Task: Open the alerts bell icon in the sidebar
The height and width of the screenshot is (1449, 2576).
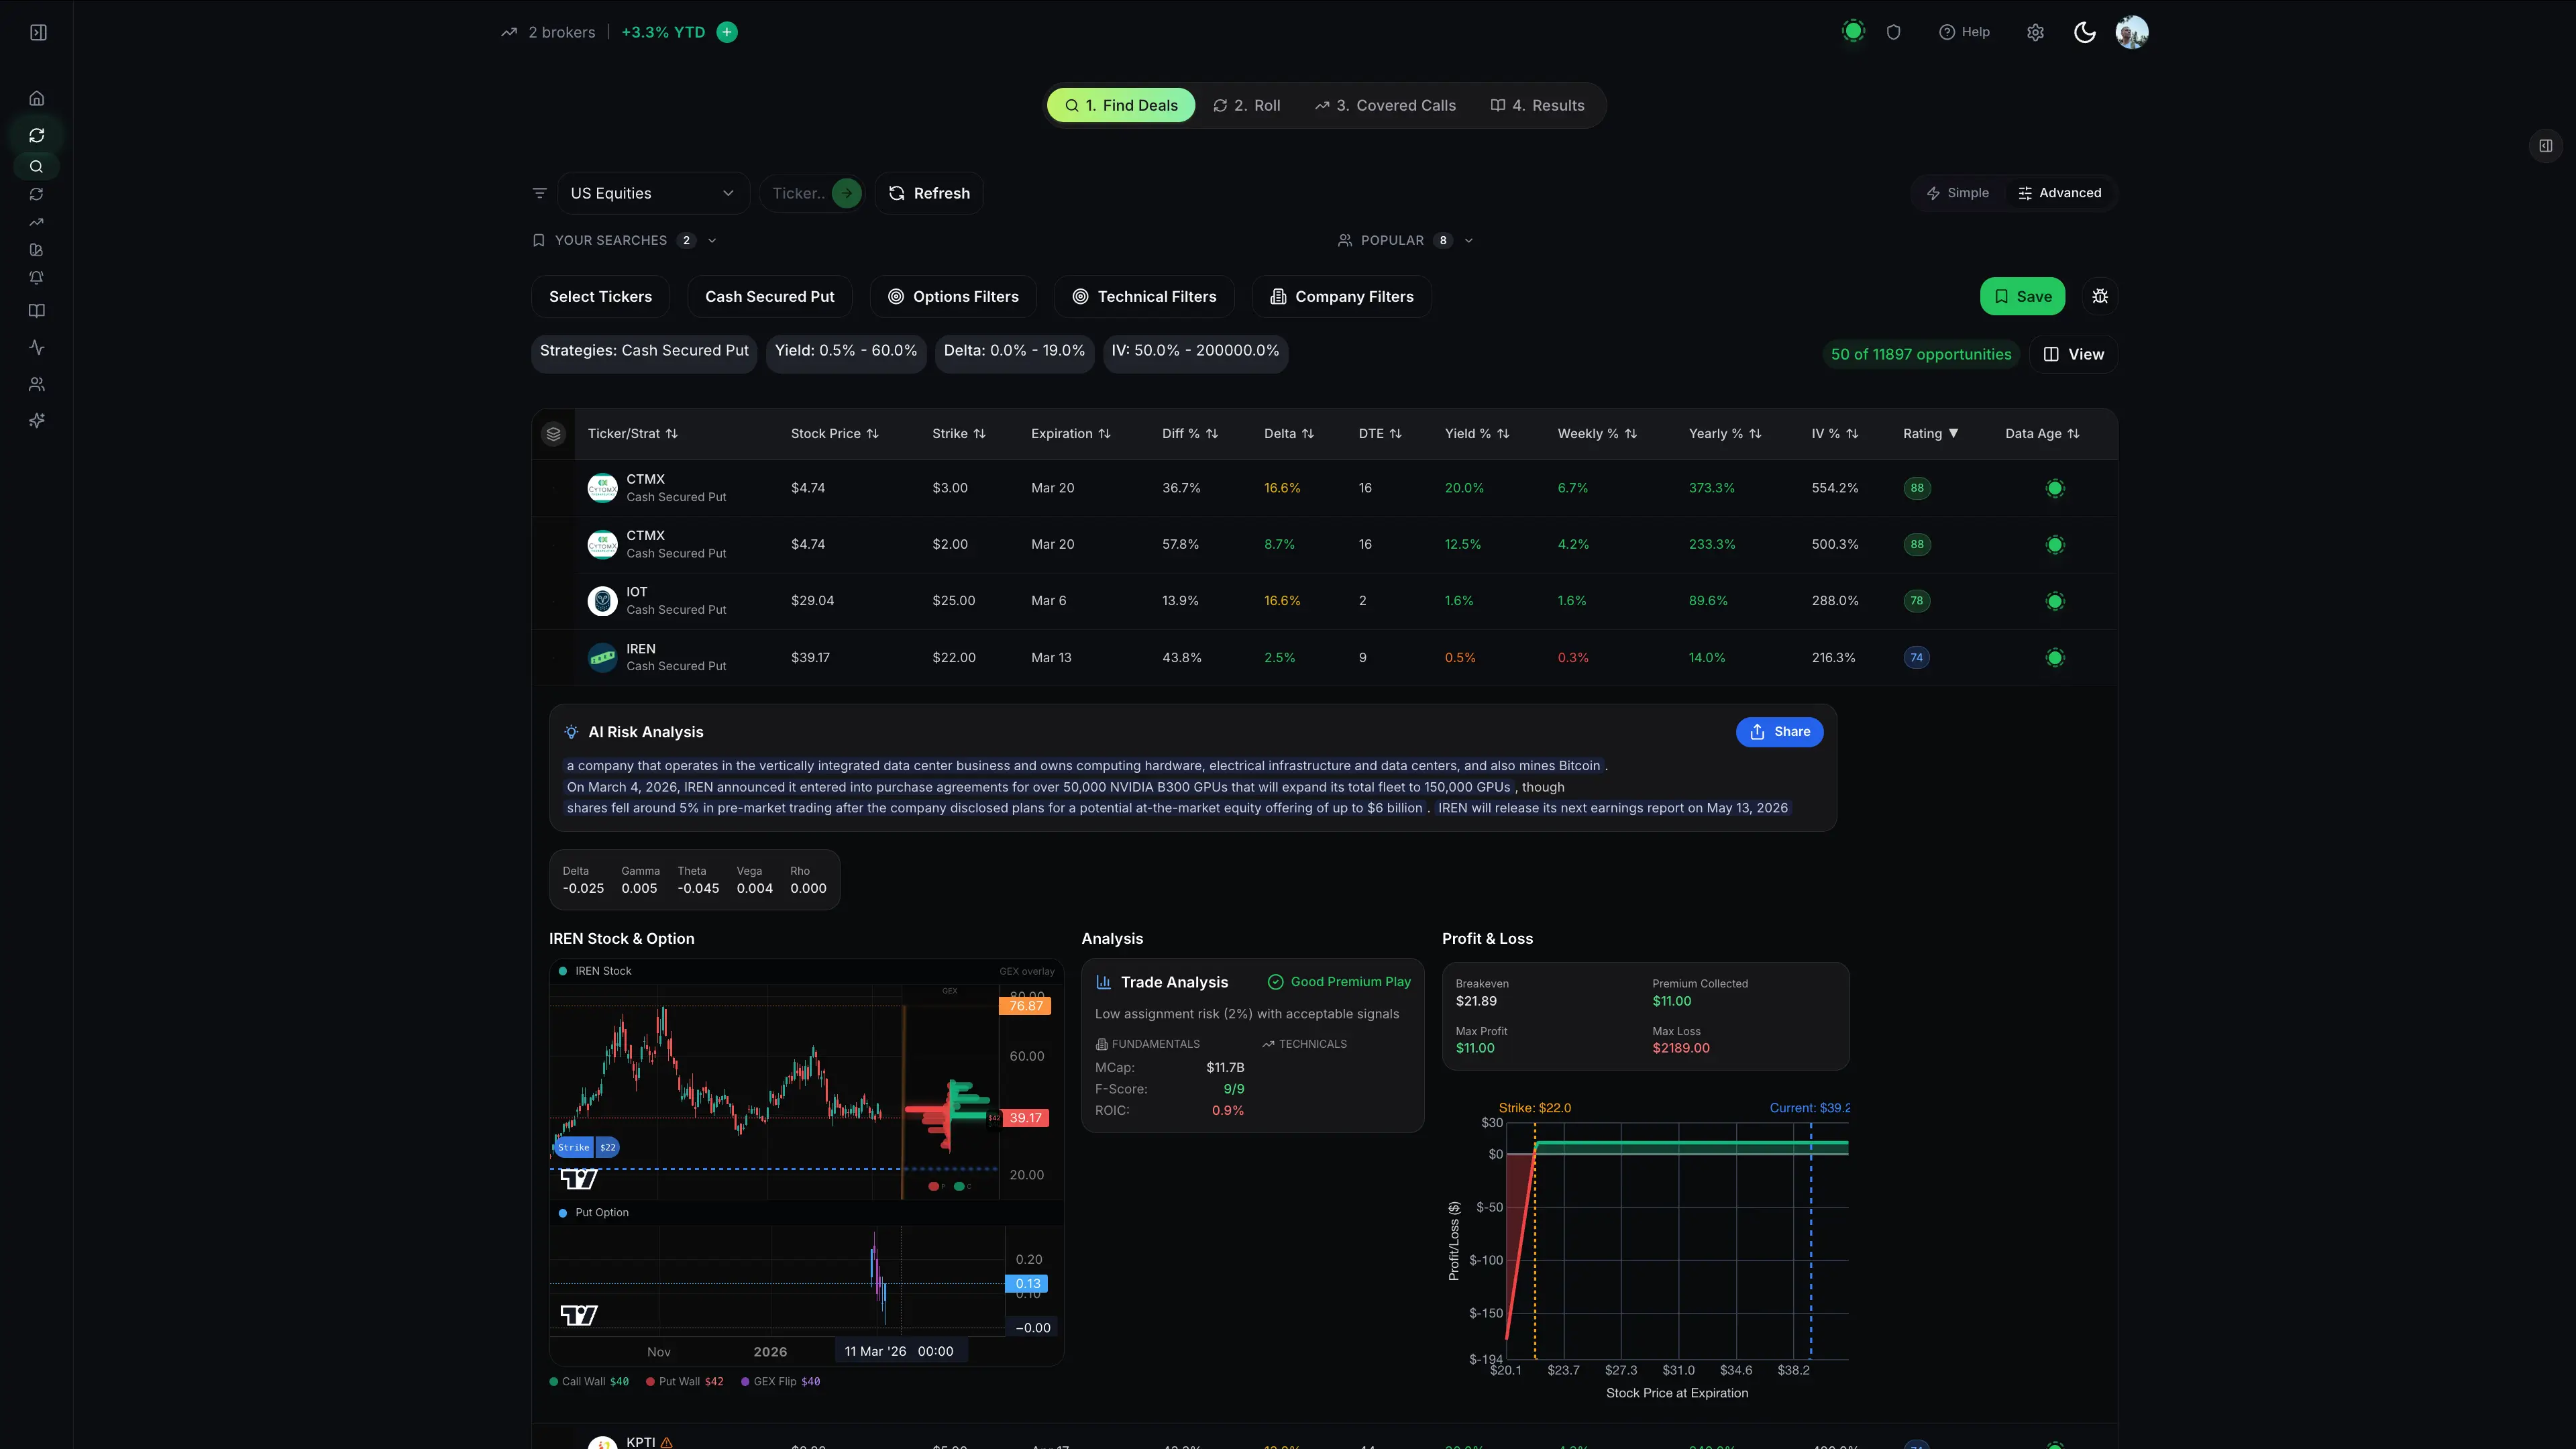Action: coord(37,277)
